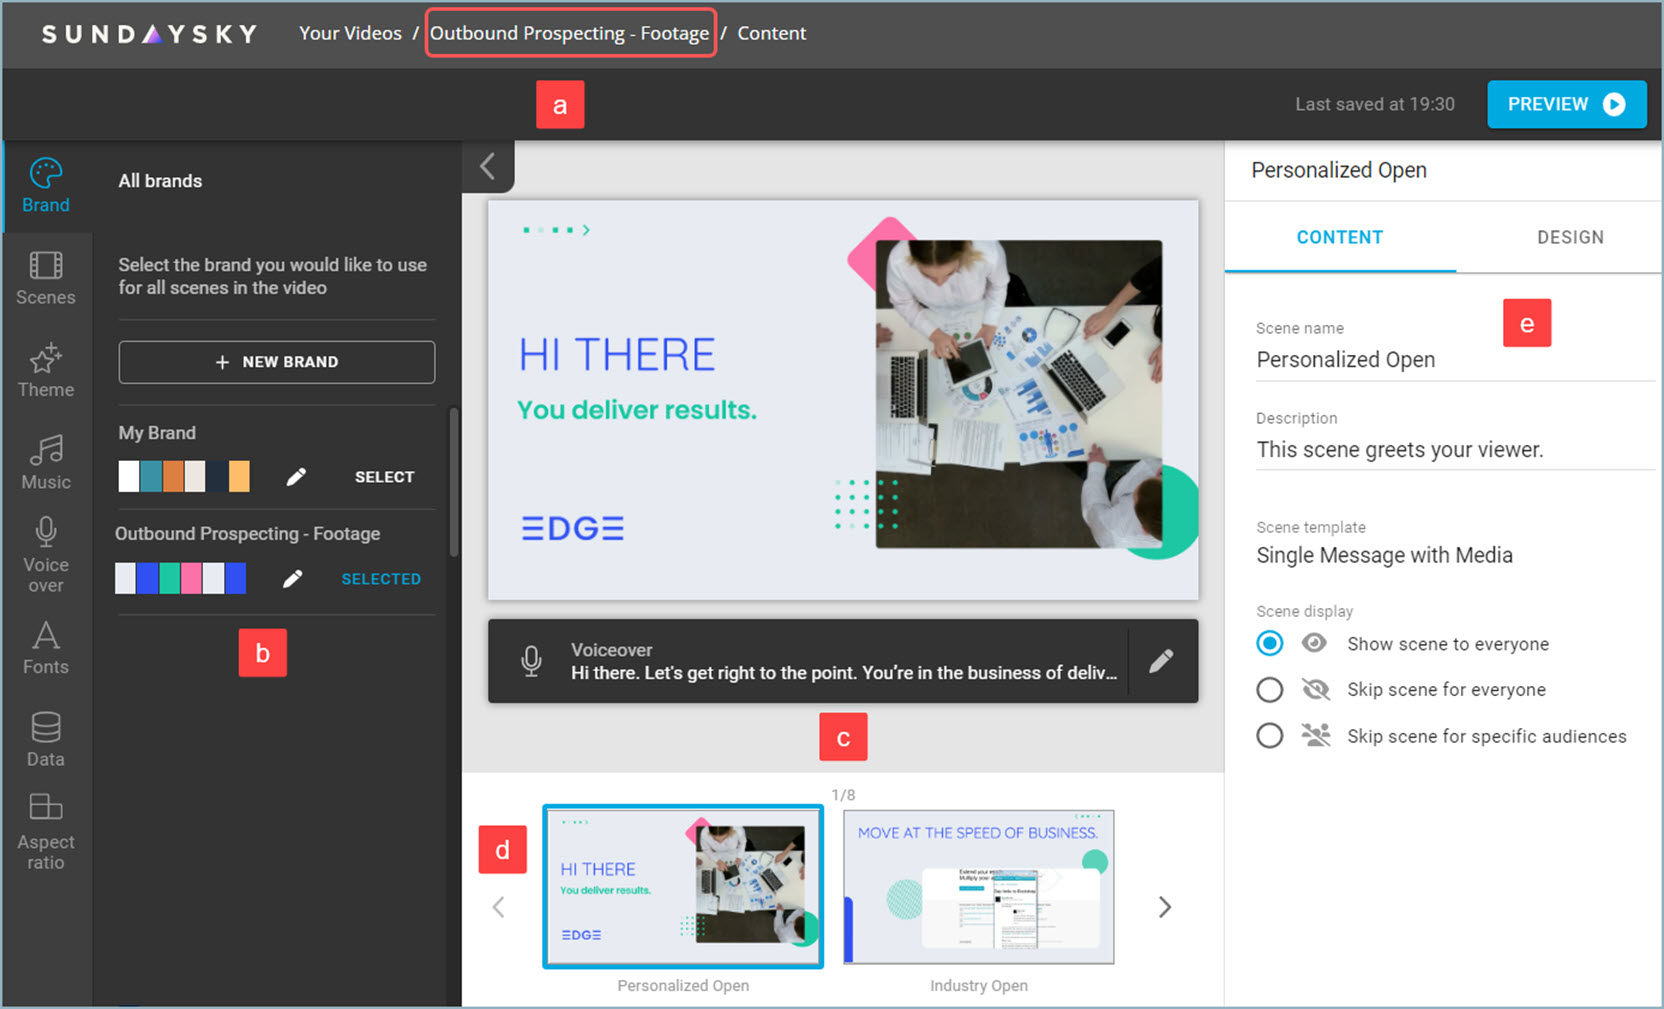The width and height of the screenshot is (1664, 1009).
Task: Select Show scene to everyone option
Action: 1270,643
